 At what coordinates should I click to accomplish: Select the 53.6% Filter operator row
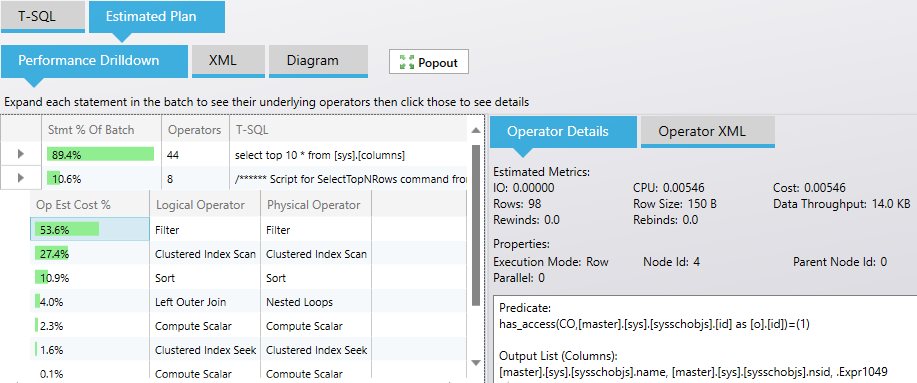click(249, 229)
